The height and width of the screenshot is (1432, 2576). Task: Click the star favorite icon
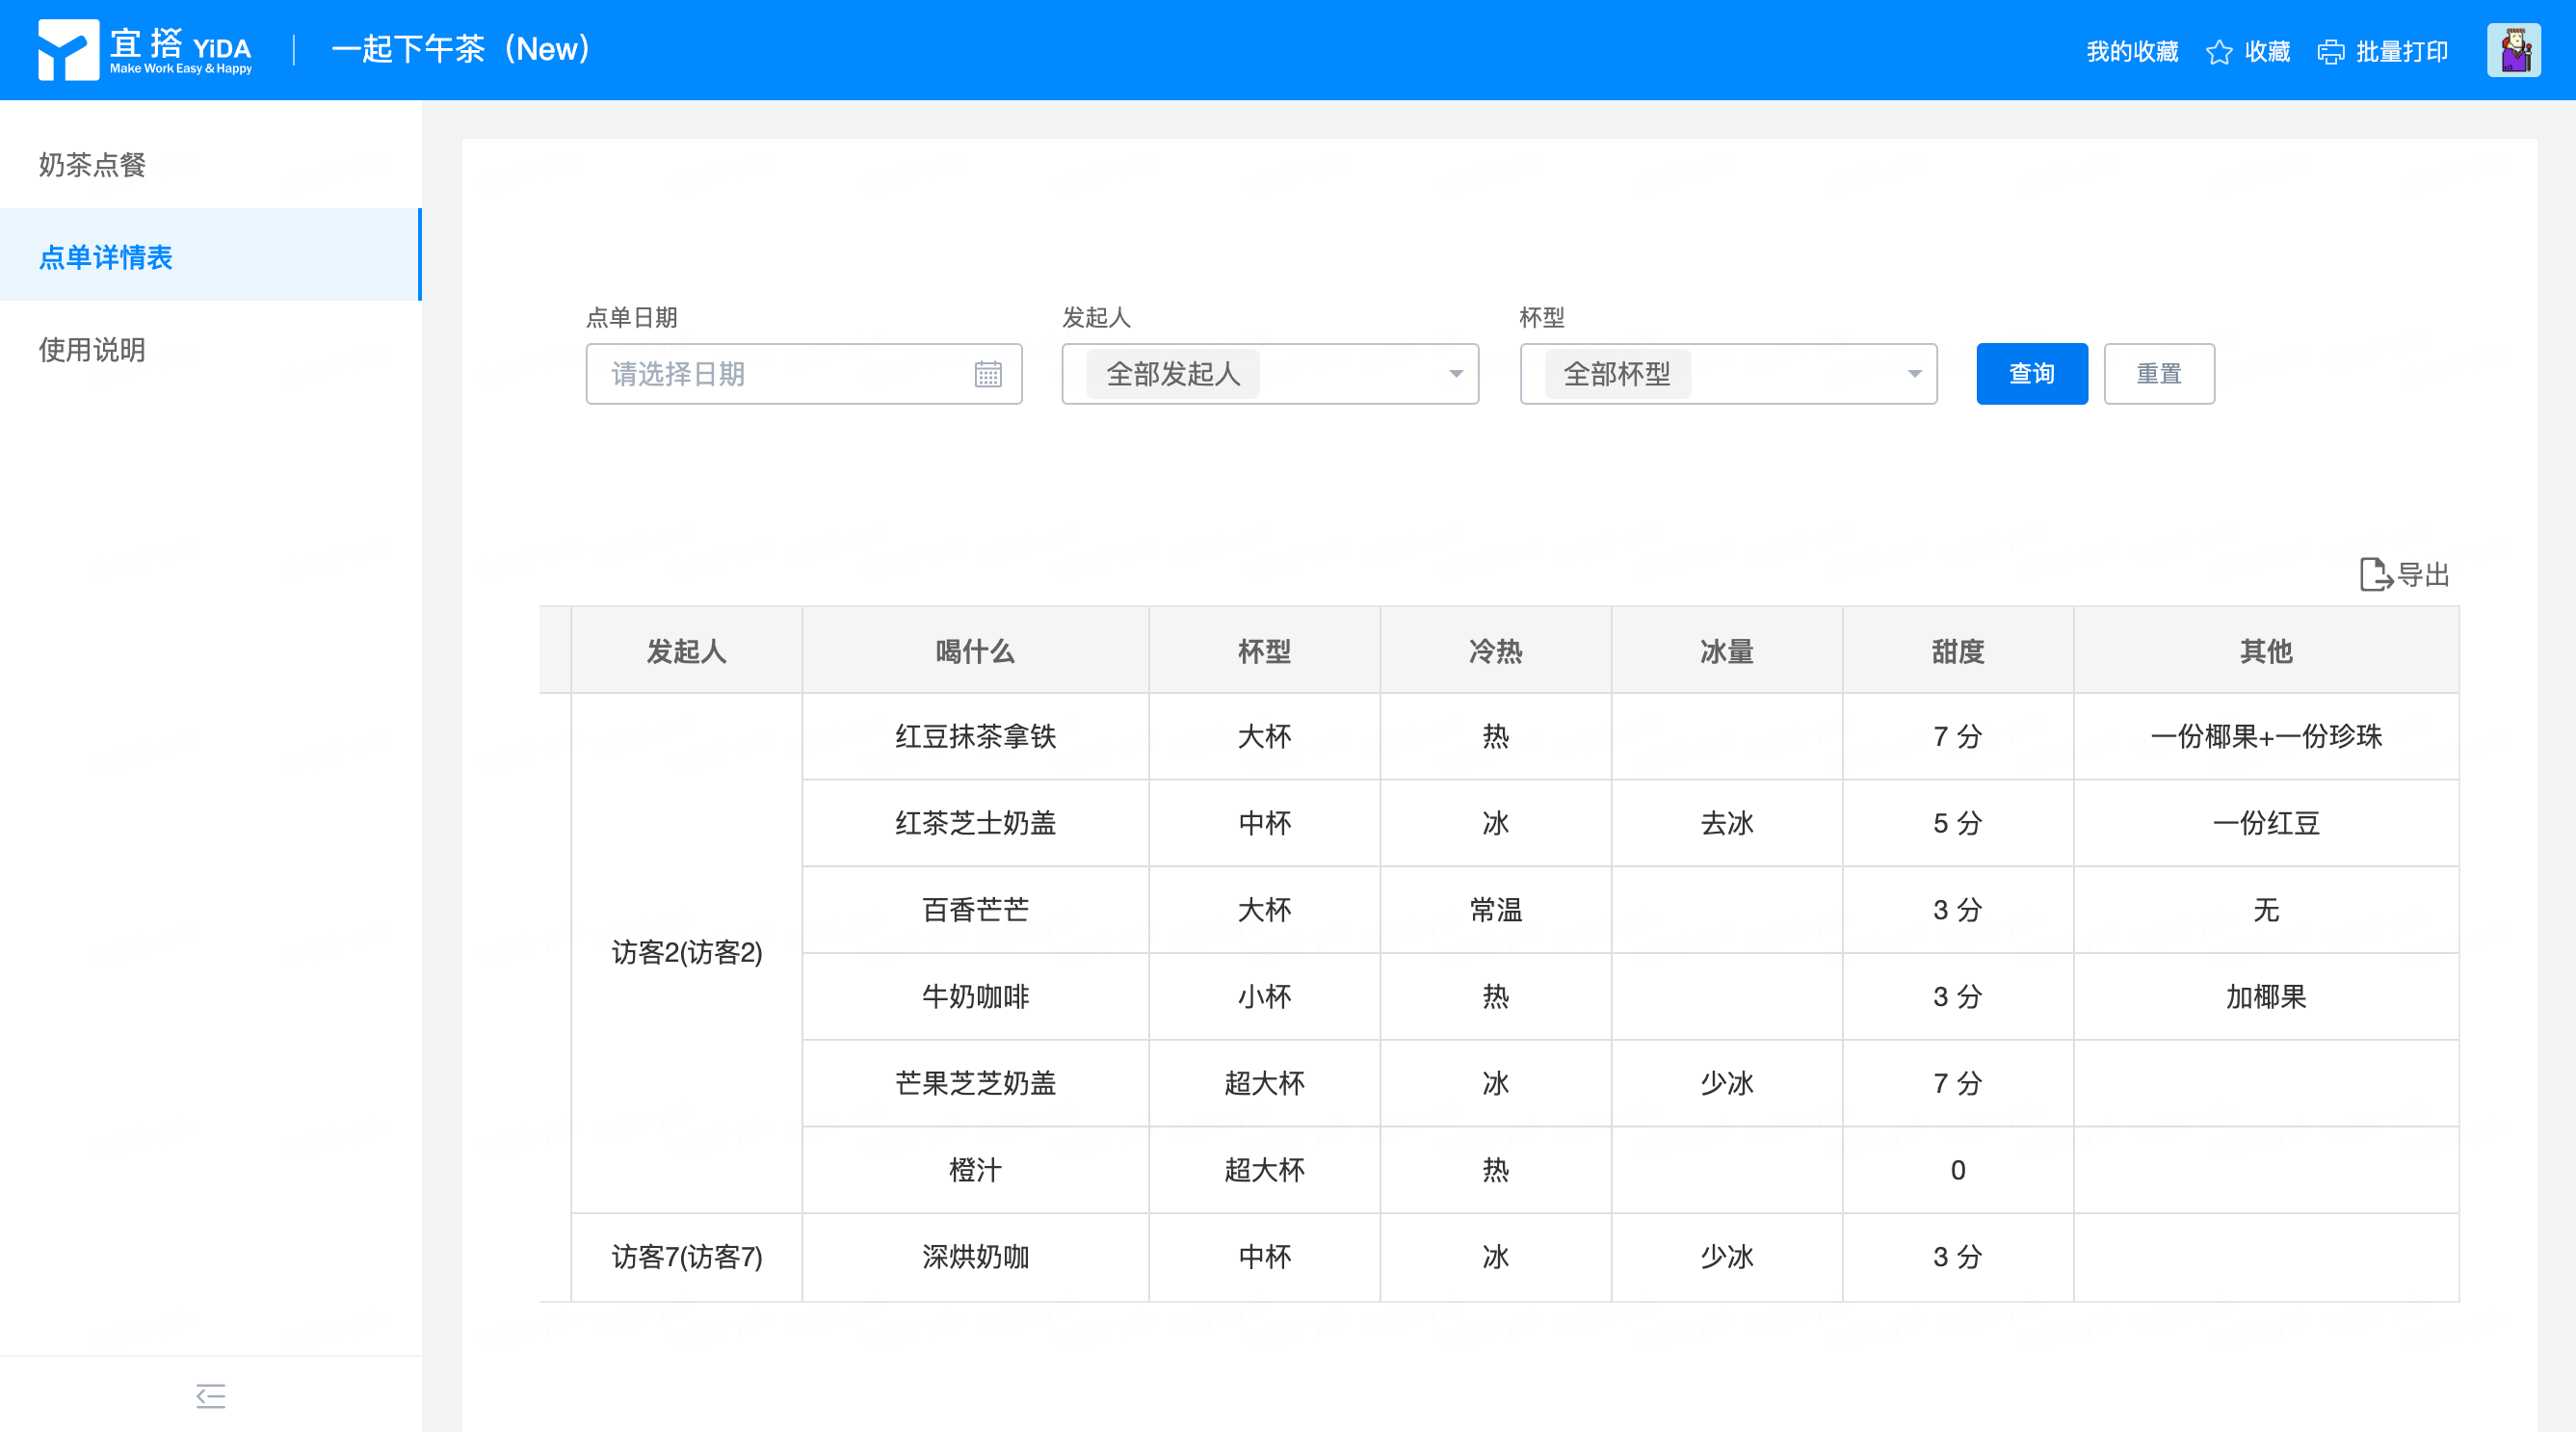2218,52
